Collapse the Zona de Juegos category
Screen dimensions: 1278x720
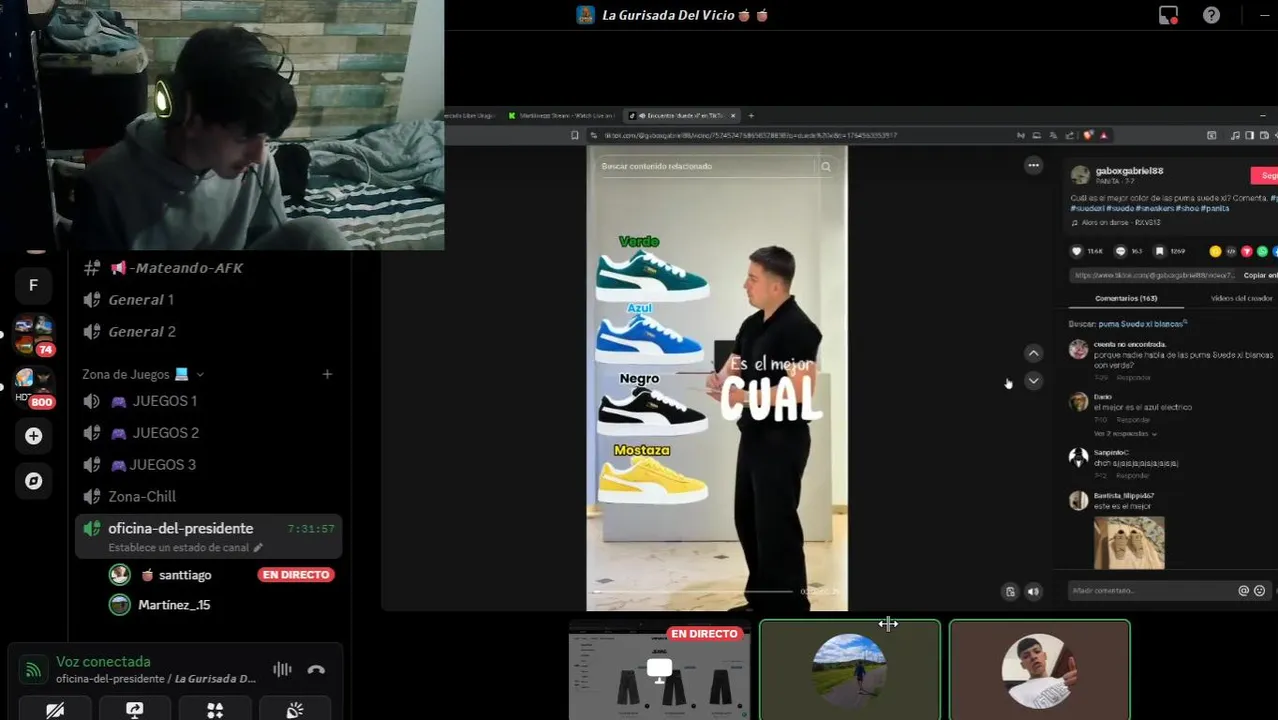click(x=142, y=374)
